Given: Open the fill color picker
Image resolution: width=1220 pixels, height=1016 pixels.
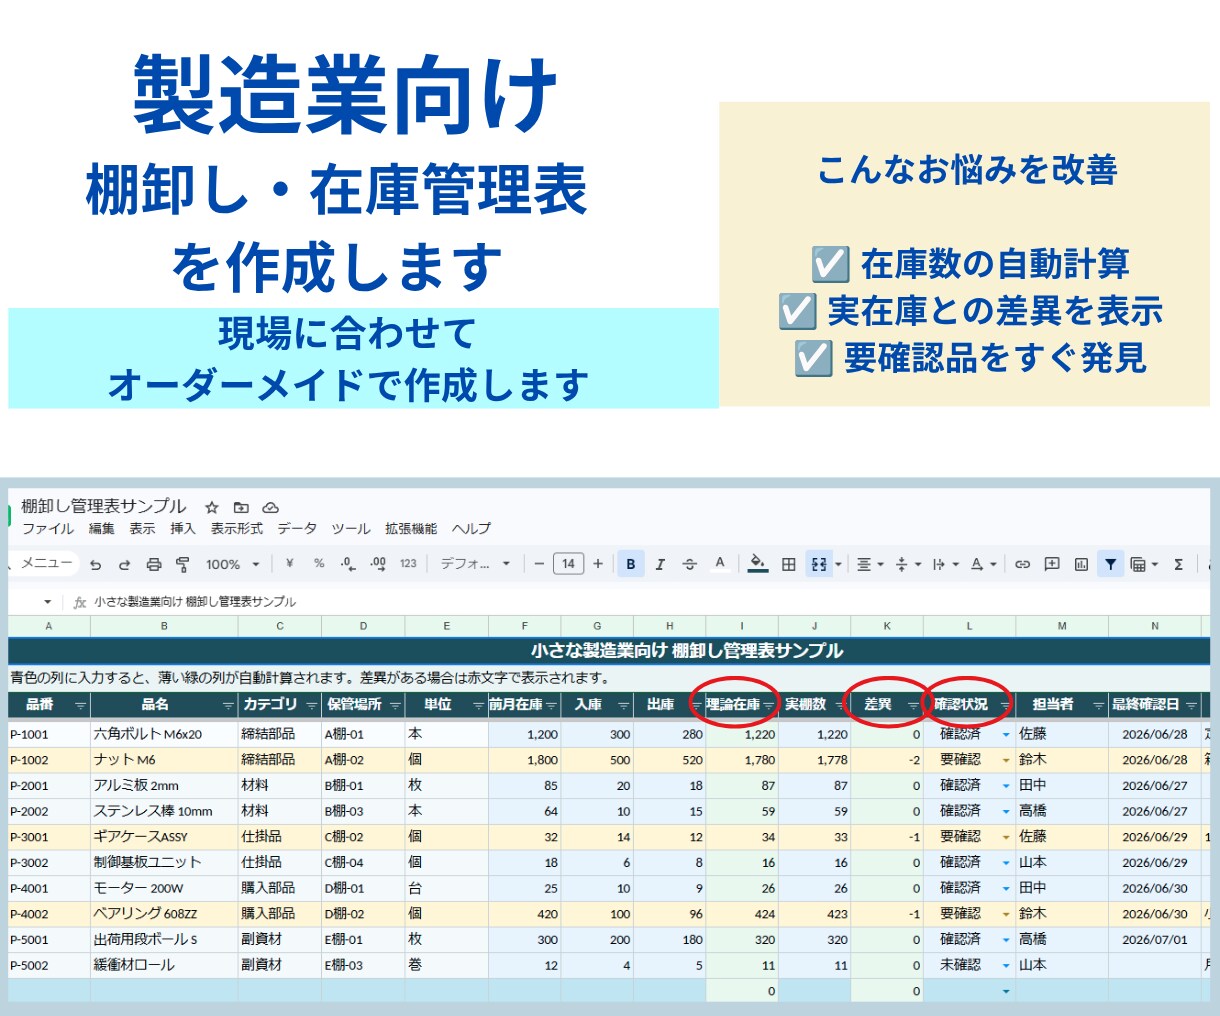Looking at the screenshot, I should [758, 564].
